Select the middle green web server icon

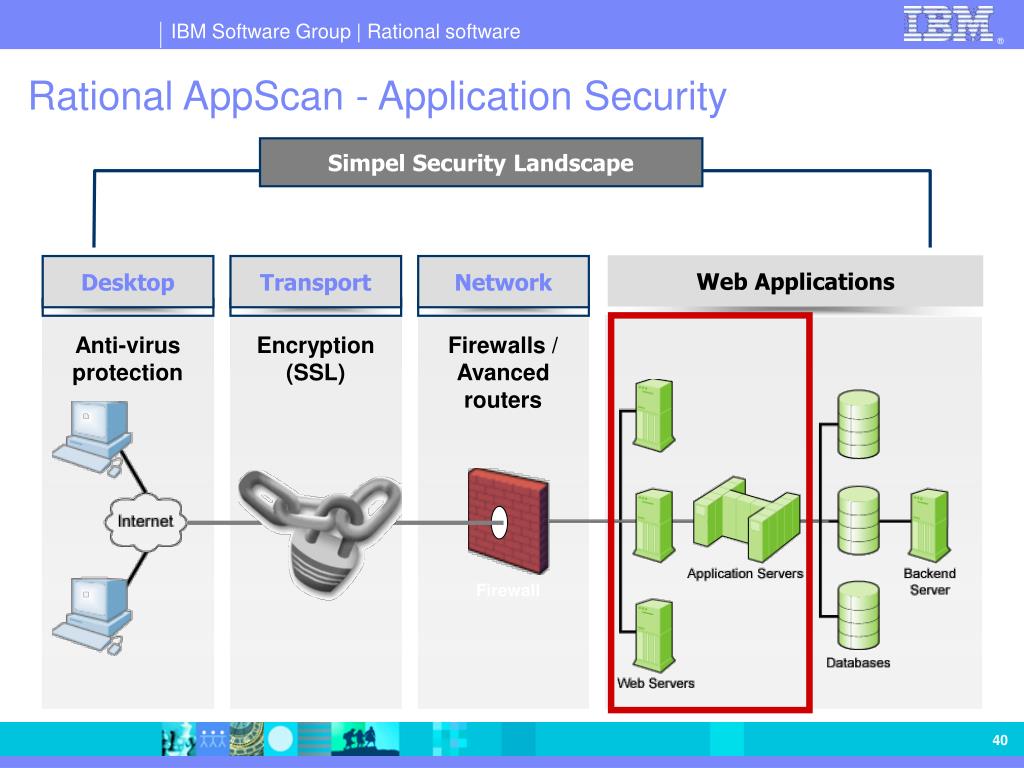pos(654,526)
